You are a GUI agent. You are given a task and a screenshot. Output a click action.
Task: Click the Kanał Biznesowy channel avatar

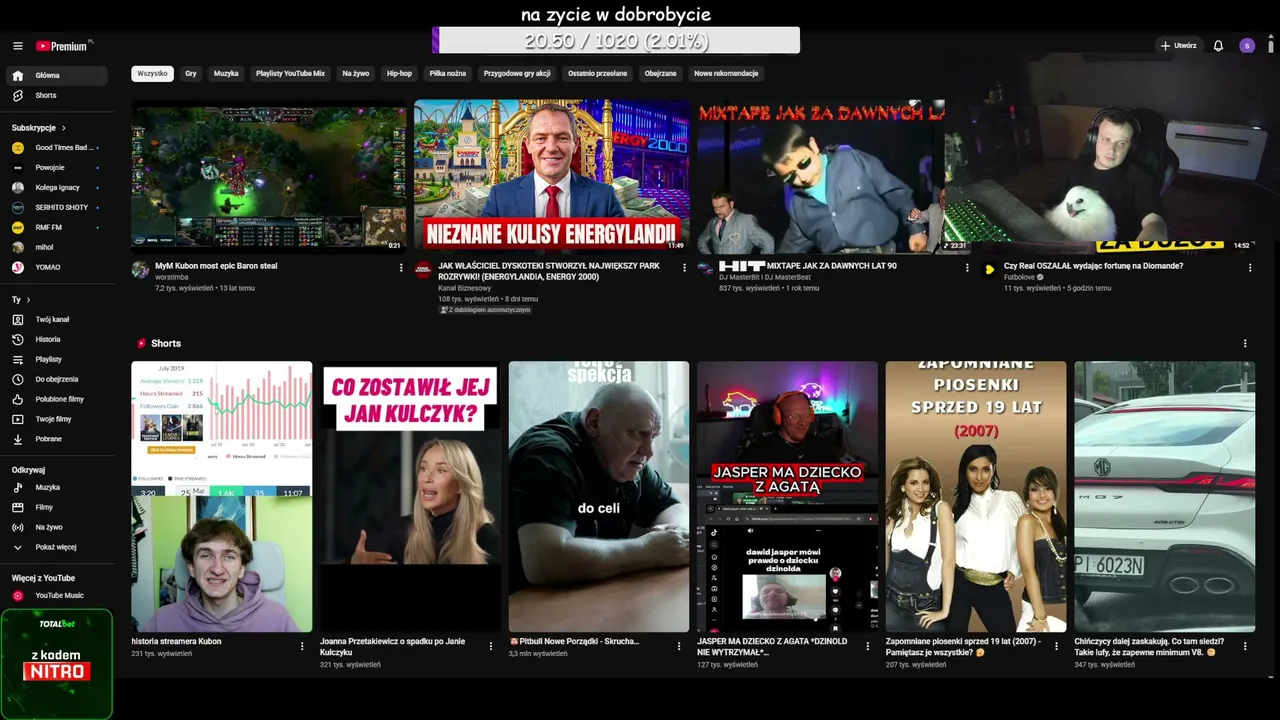click(423, 270)
